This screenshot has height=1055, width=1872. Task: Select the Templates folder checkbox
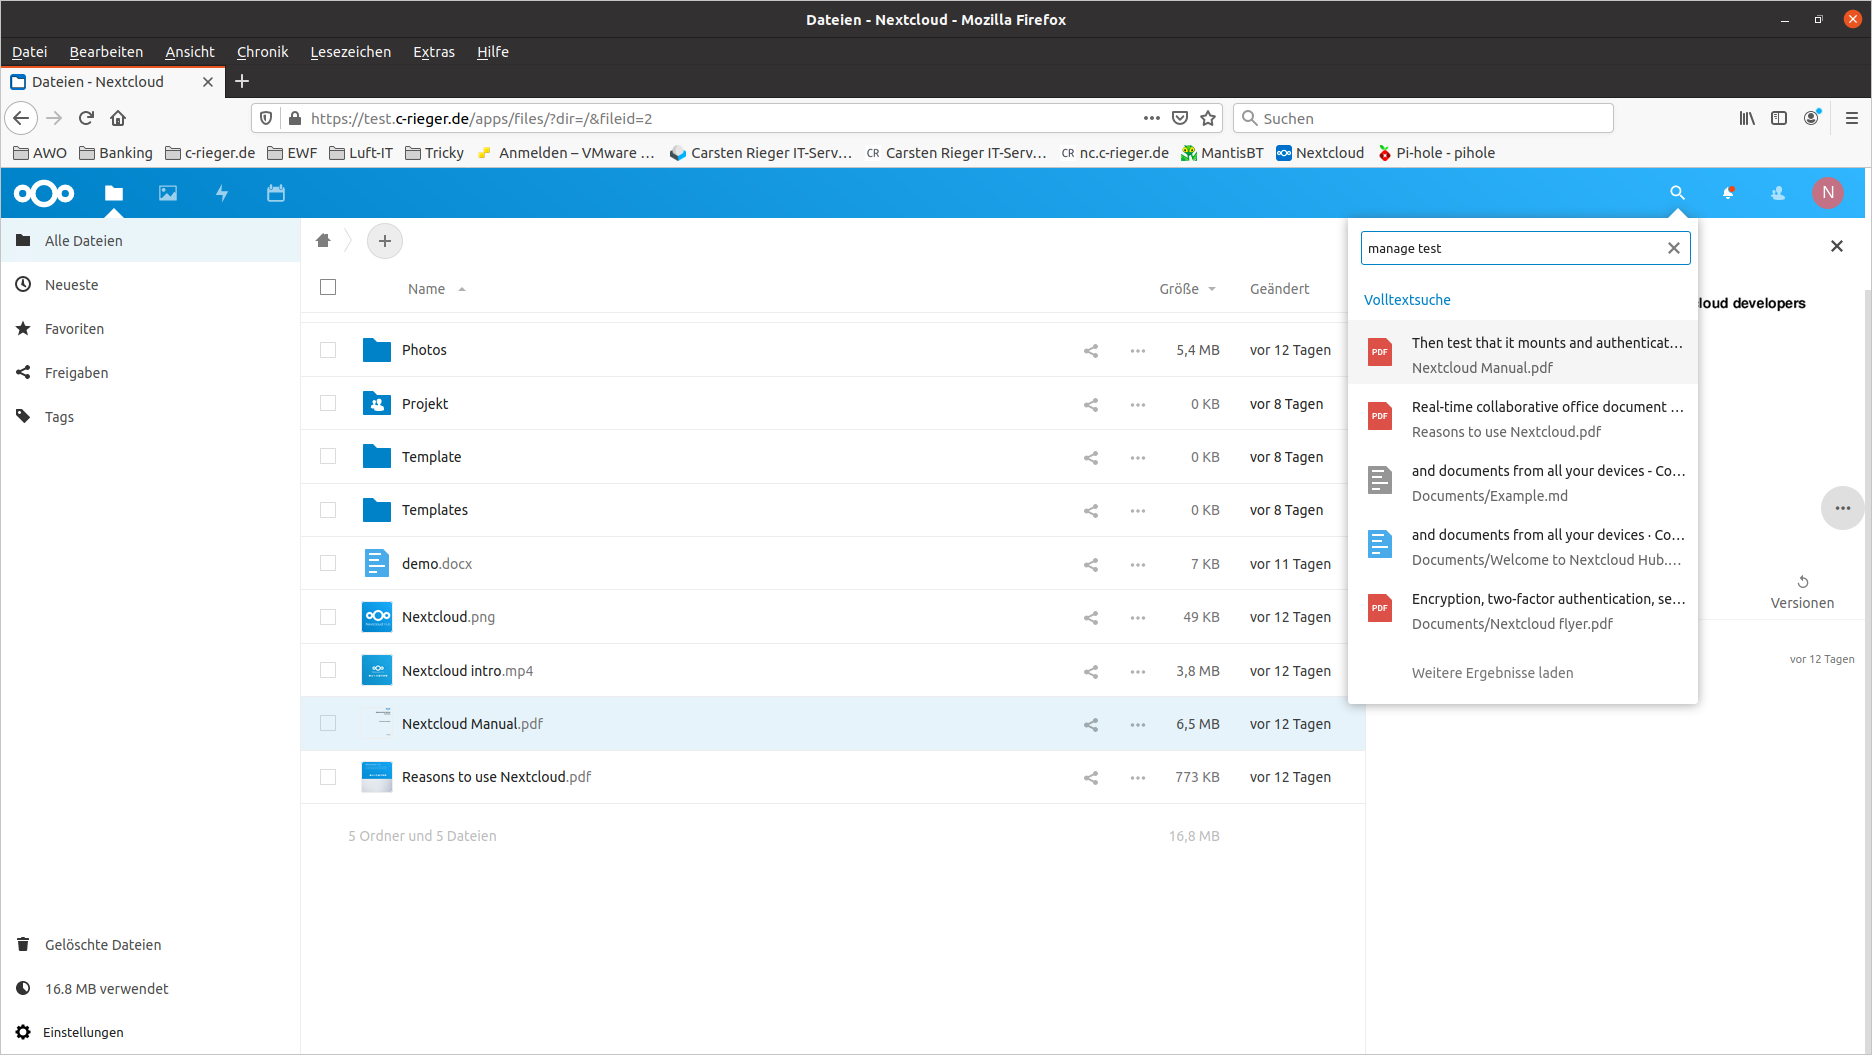(328, 510)
